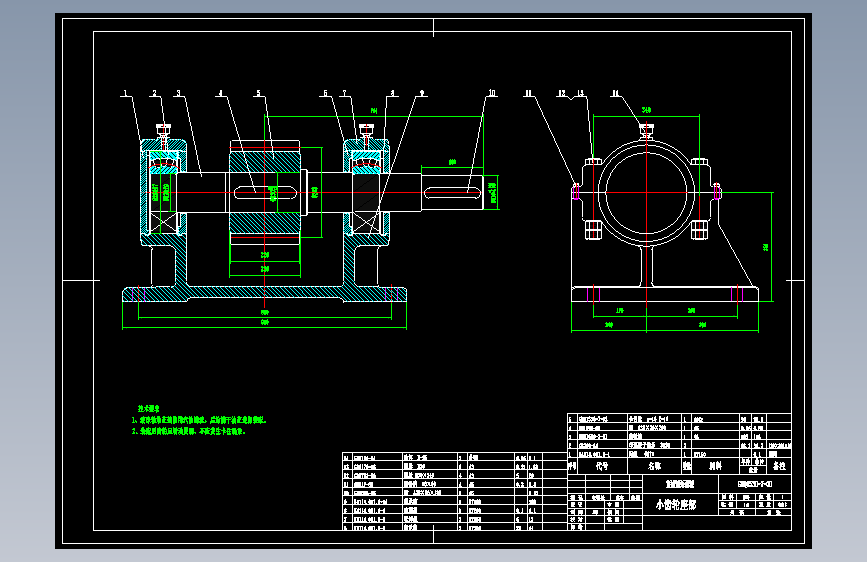Viewport: 867px width, 562px height.
Task: Click the hatched gear in section view
Action: click(265, 192)
